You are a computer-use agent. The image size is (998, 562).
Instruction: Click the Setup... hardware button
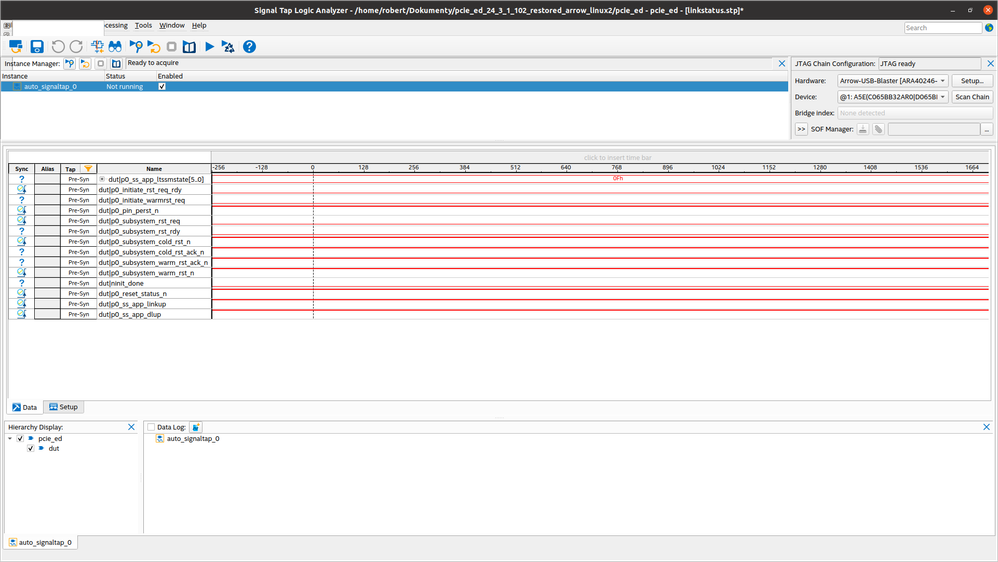(x=972, y=81)
